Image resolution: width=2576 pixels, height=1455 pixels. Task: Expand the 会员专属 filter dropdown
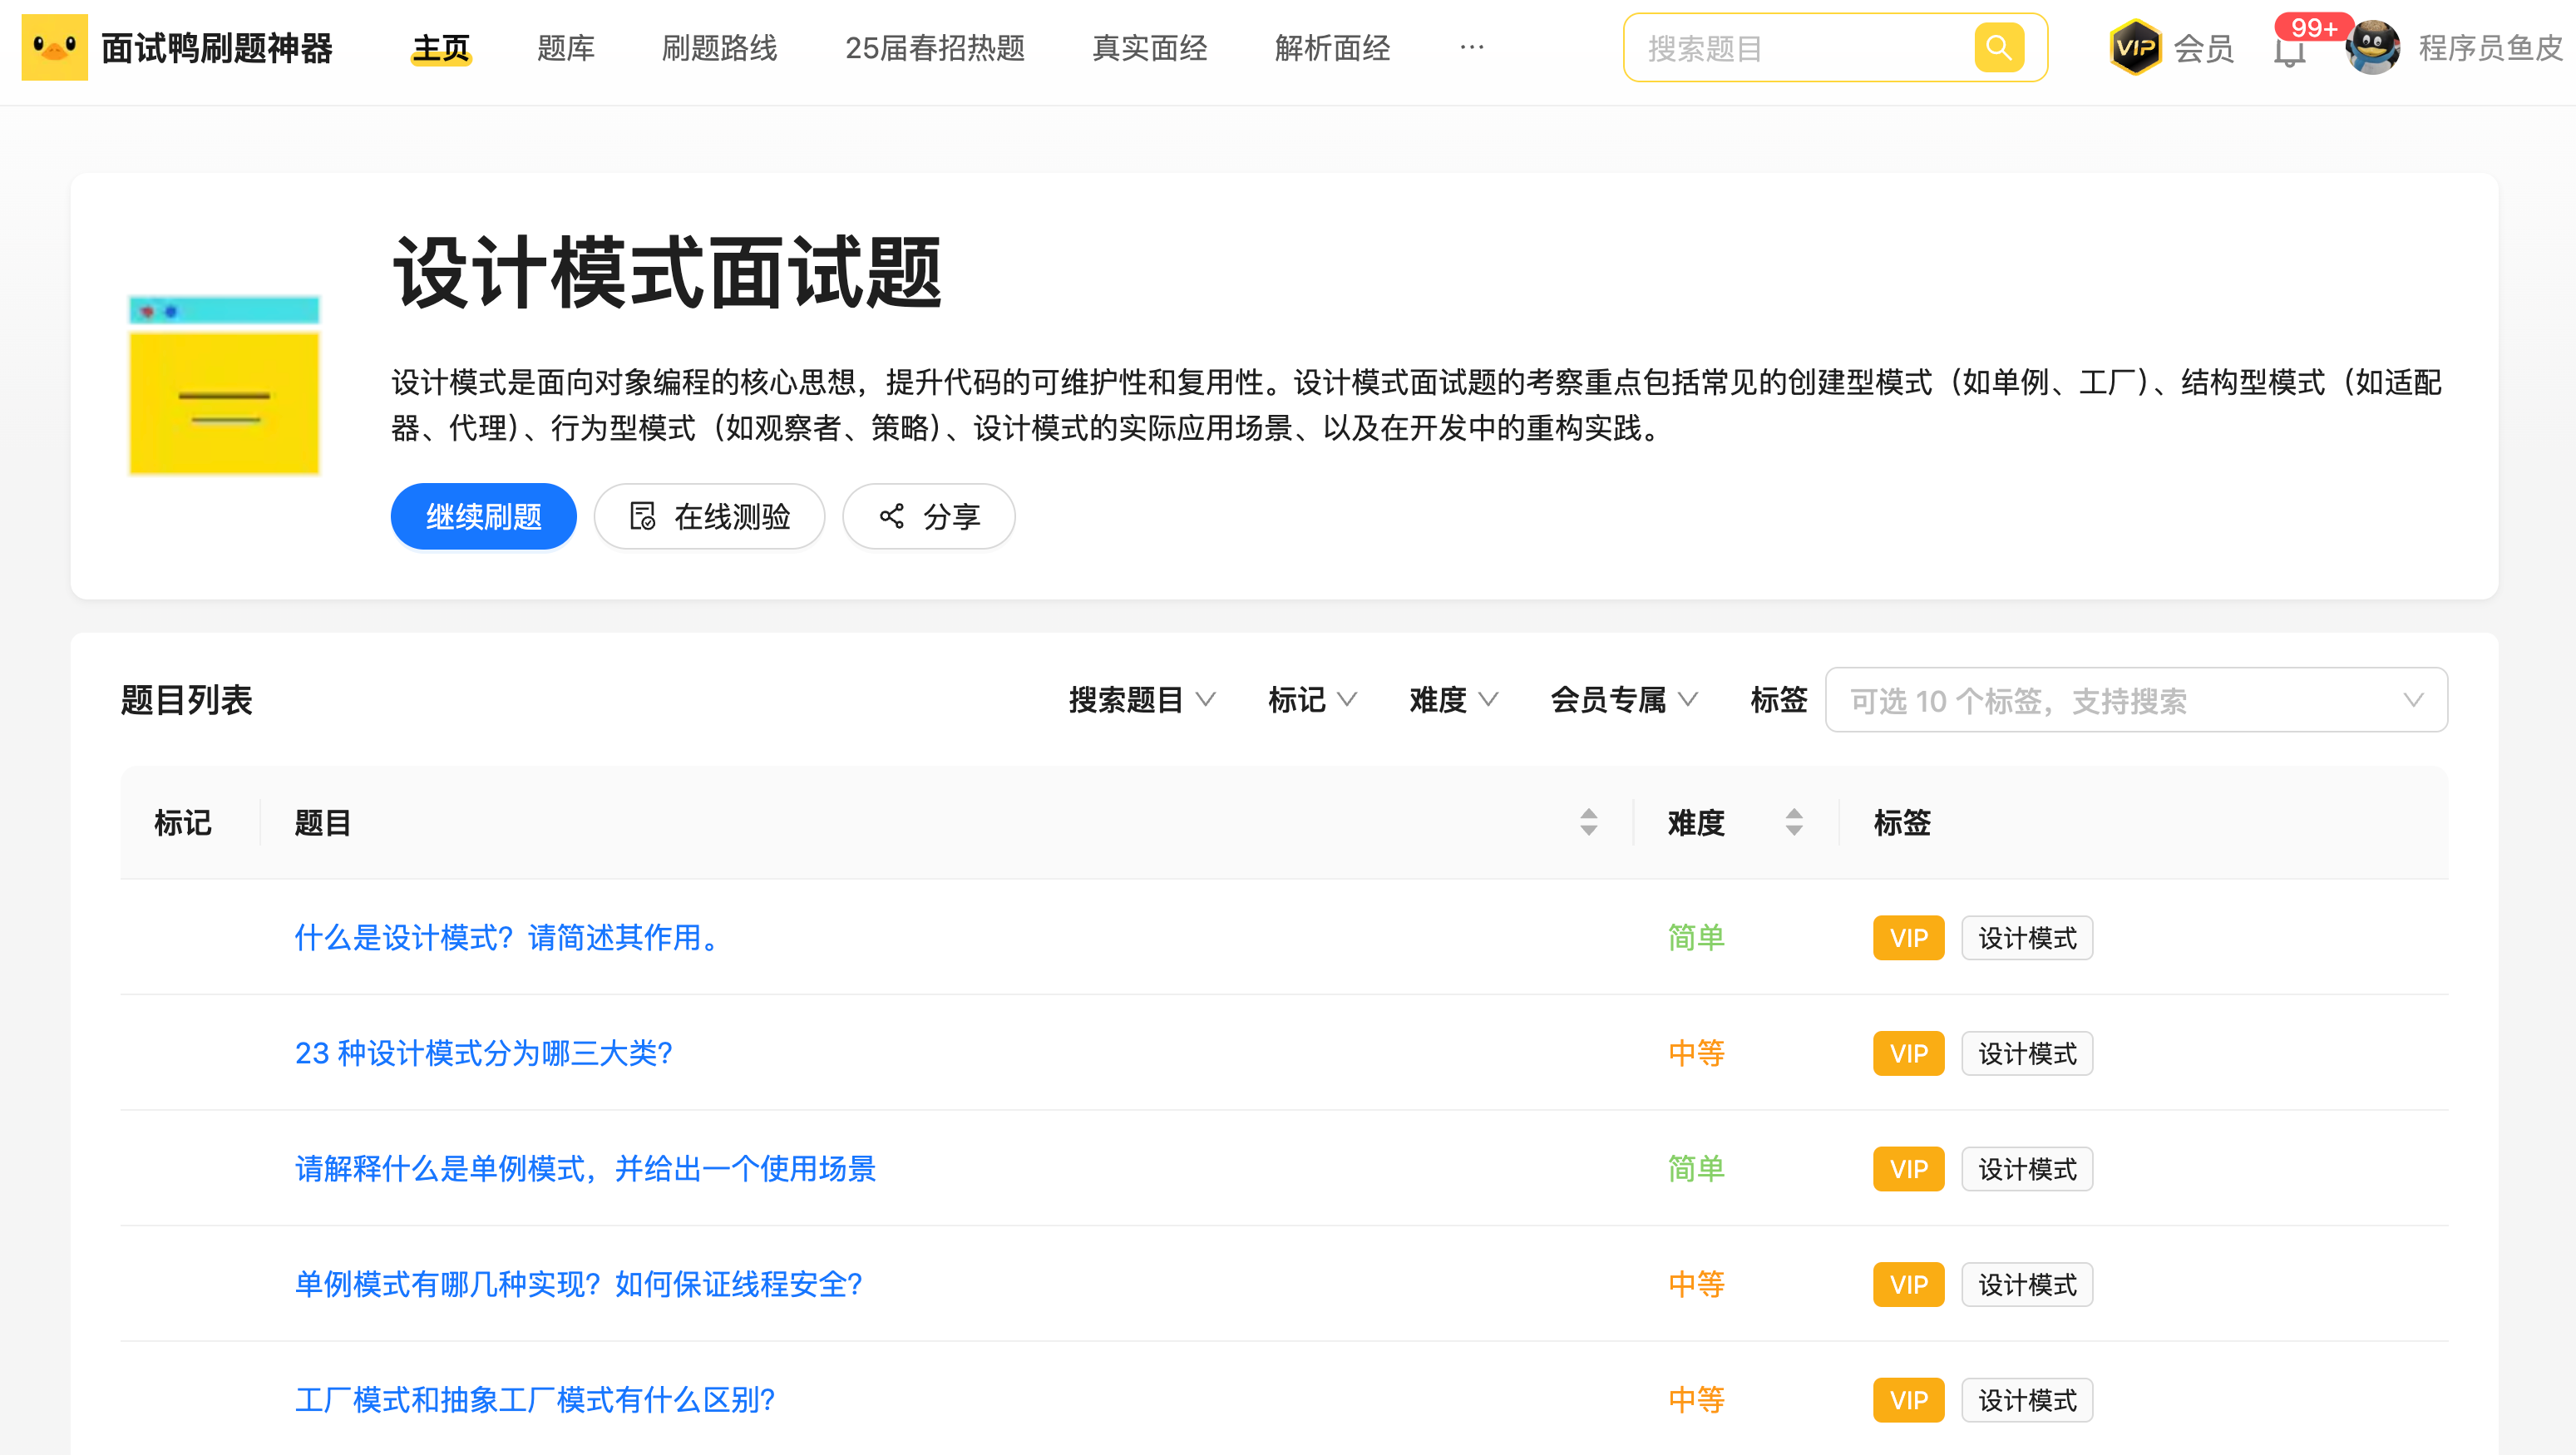tap(1623, 699)
